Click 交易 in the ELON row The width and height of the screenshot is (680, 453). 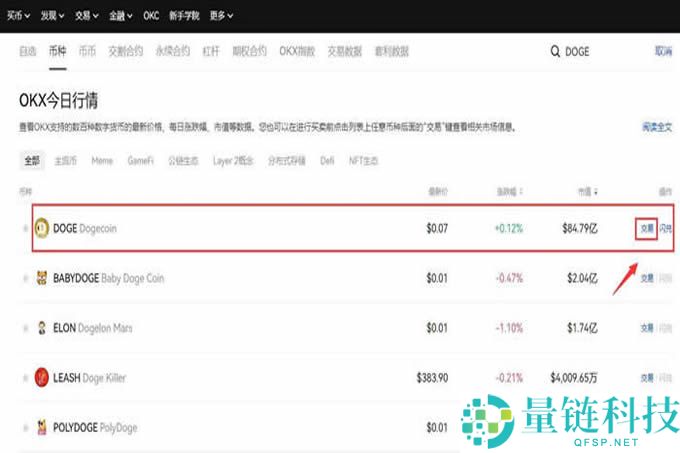647,328
